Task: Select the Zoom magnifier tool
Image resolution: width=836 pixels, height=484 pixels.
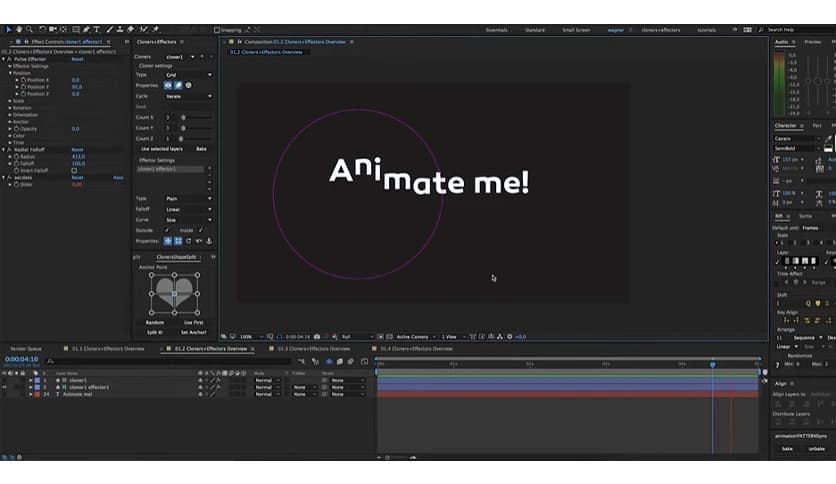Action: (30, 30)
